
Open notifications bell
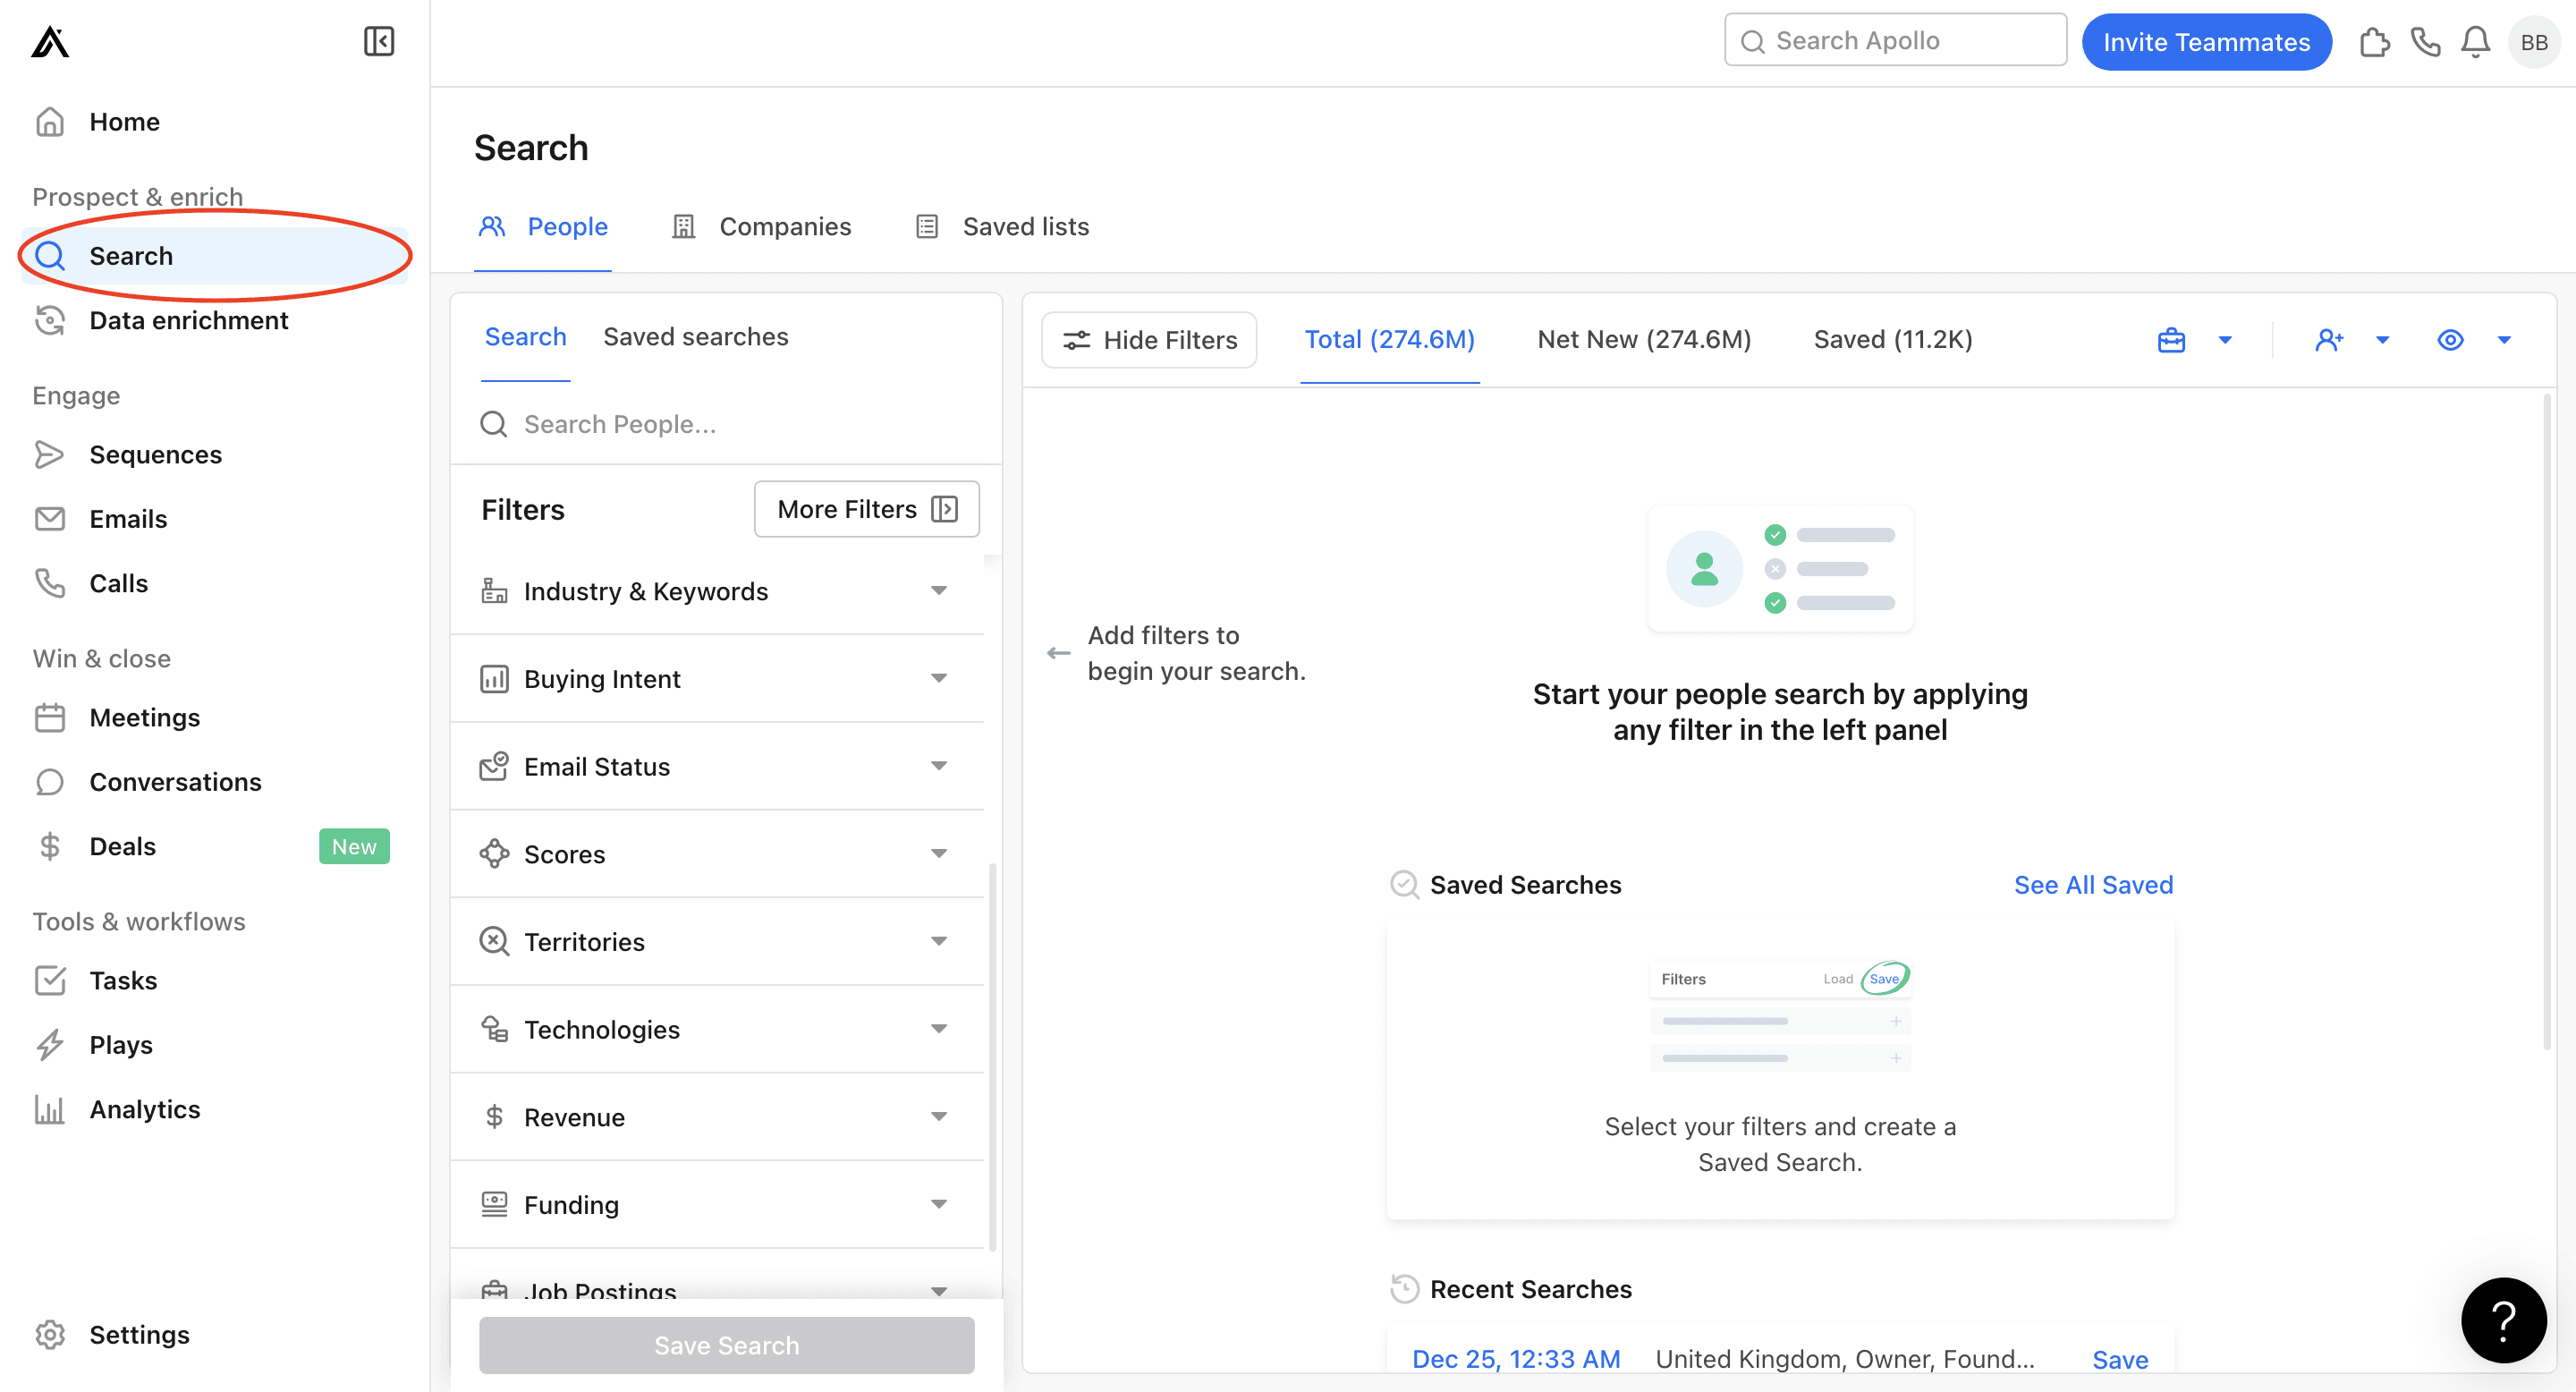pyautogui.click(x=2475, y=42)
